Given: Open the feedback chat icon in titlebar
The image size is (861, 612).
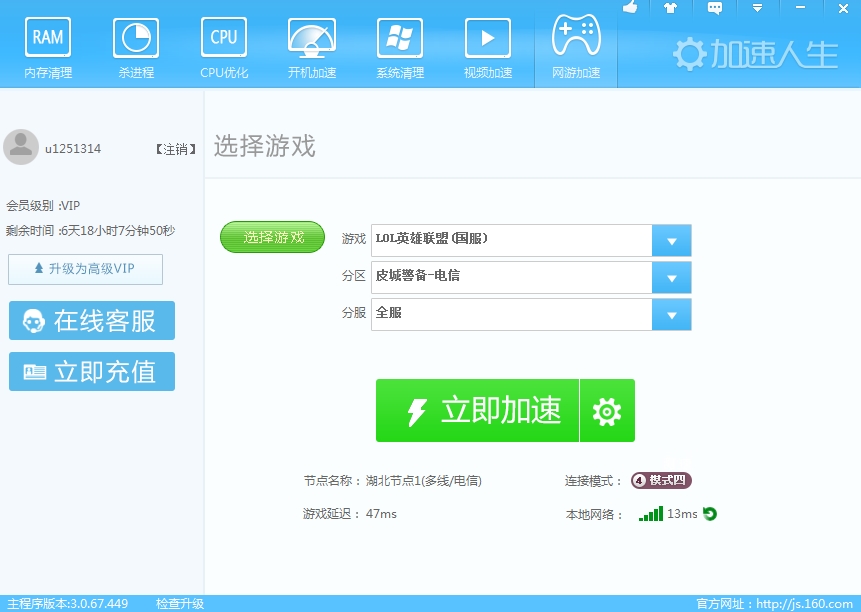Looking at the screenshot, I should pyautogui.click(x=712, y=9).
